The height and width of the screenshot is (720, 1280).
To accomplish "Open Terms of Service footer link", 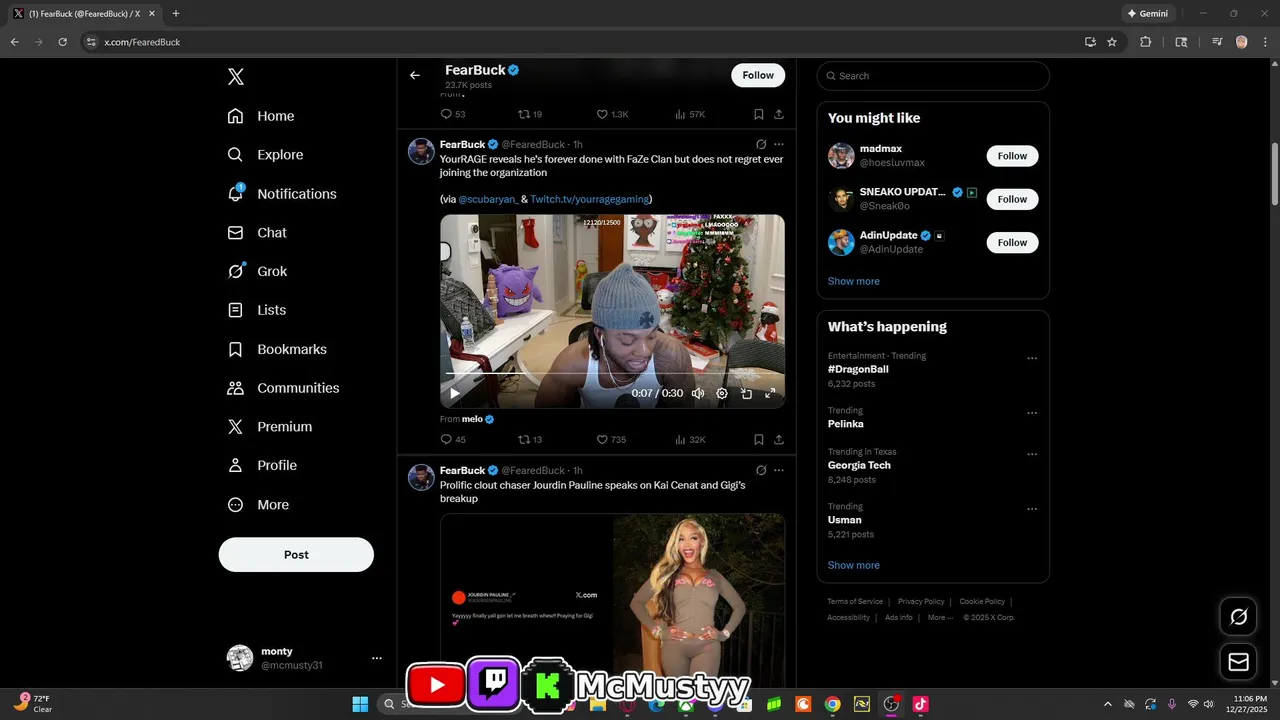I will (855, 602).
